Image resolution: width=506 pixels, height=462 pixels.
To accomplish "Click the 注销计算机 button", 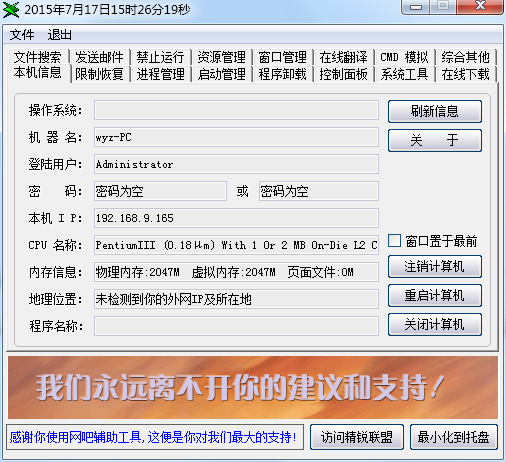I will [435, 266].
